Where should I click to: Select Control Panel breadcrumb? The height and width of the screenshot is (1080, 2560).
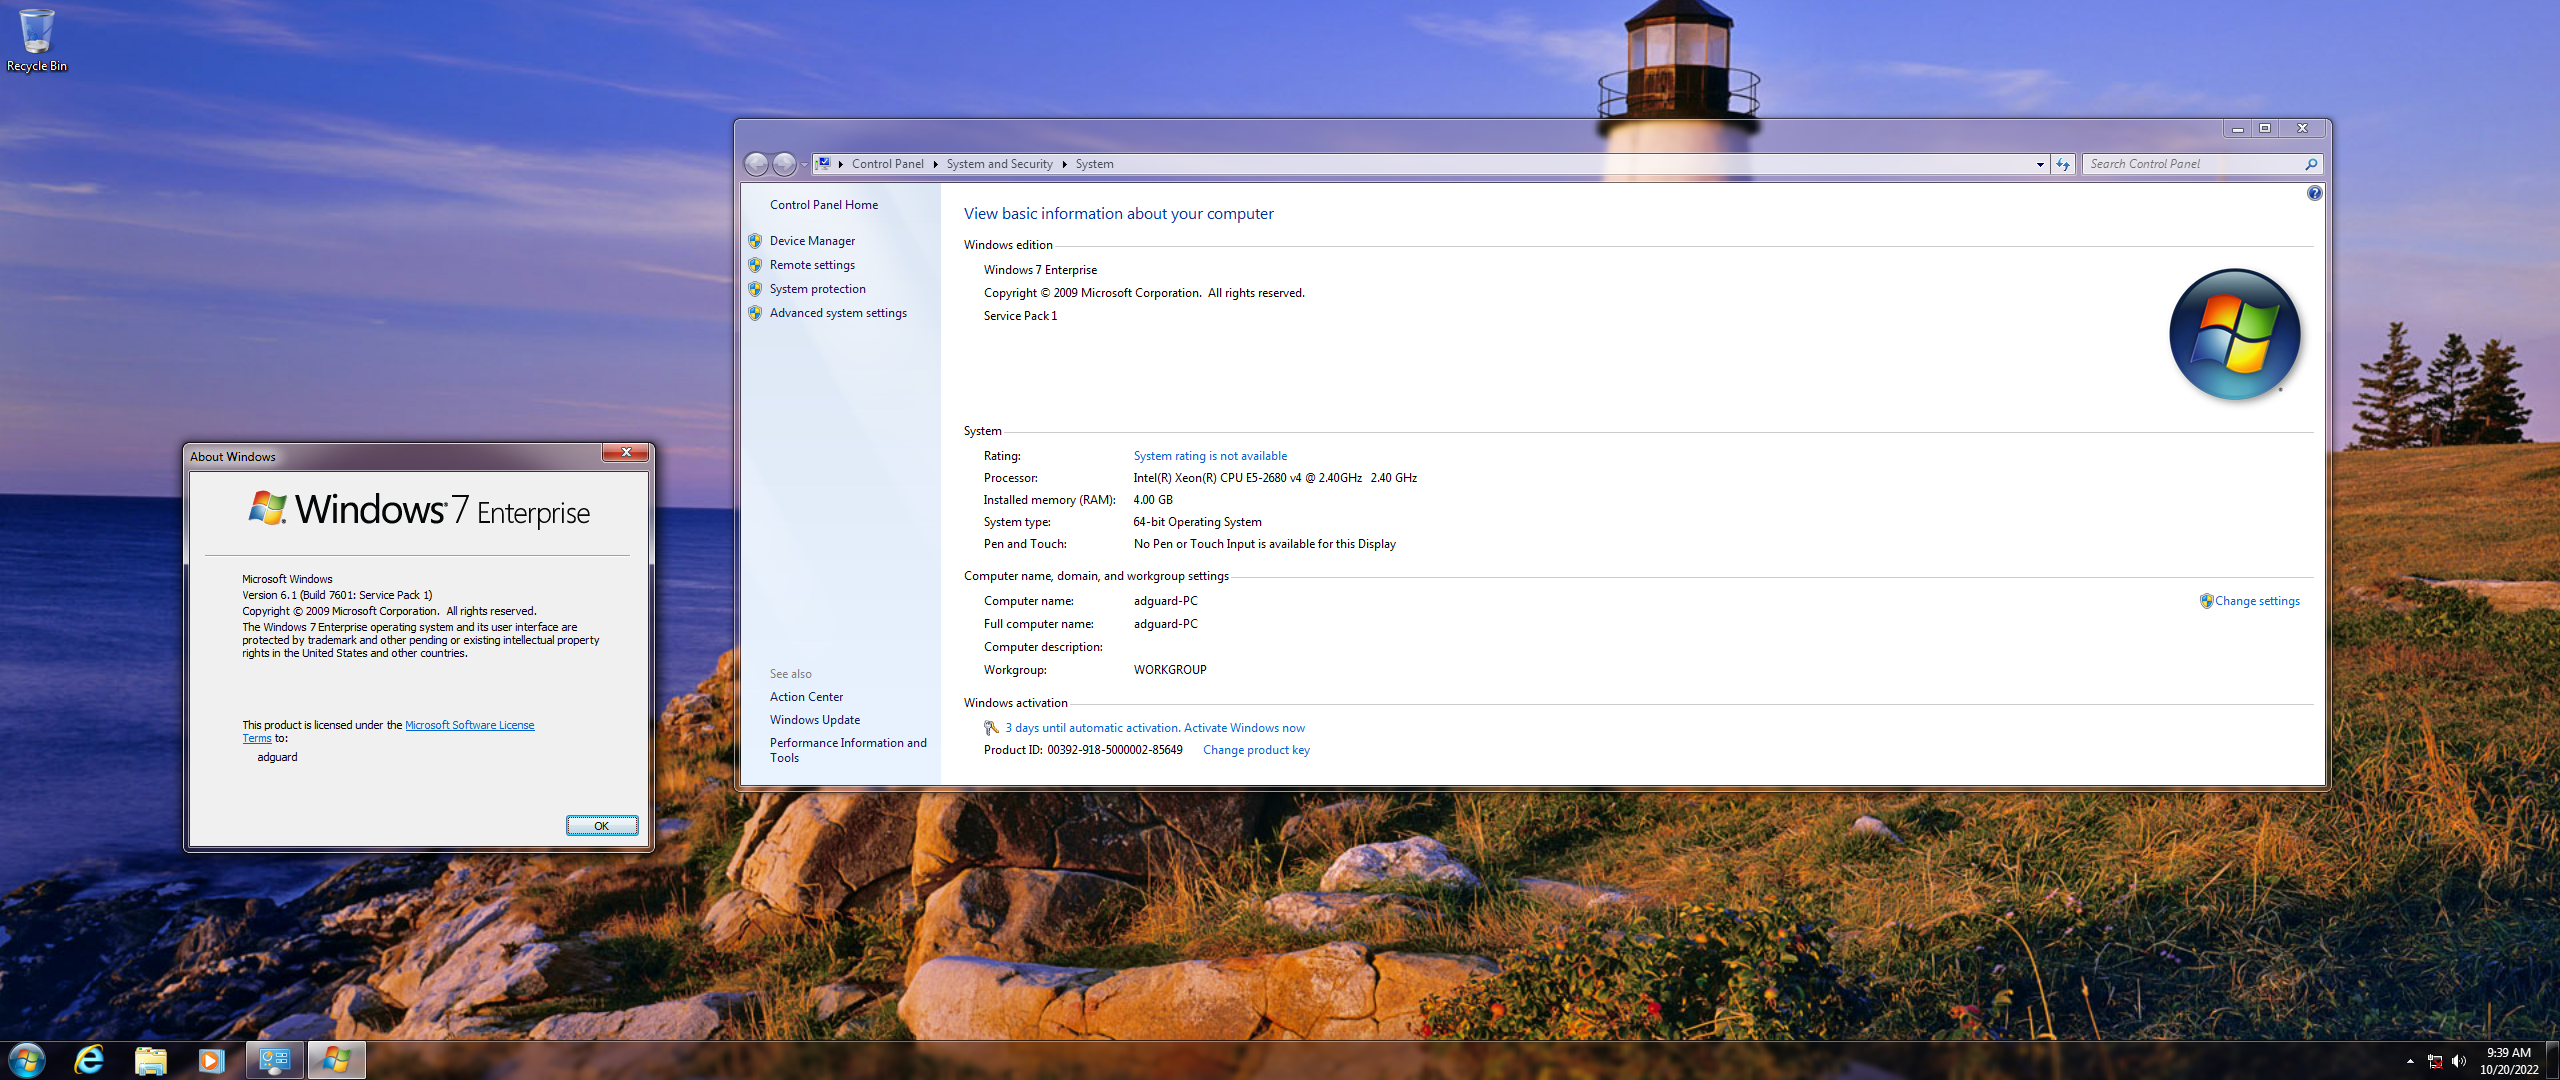(887, 164)
